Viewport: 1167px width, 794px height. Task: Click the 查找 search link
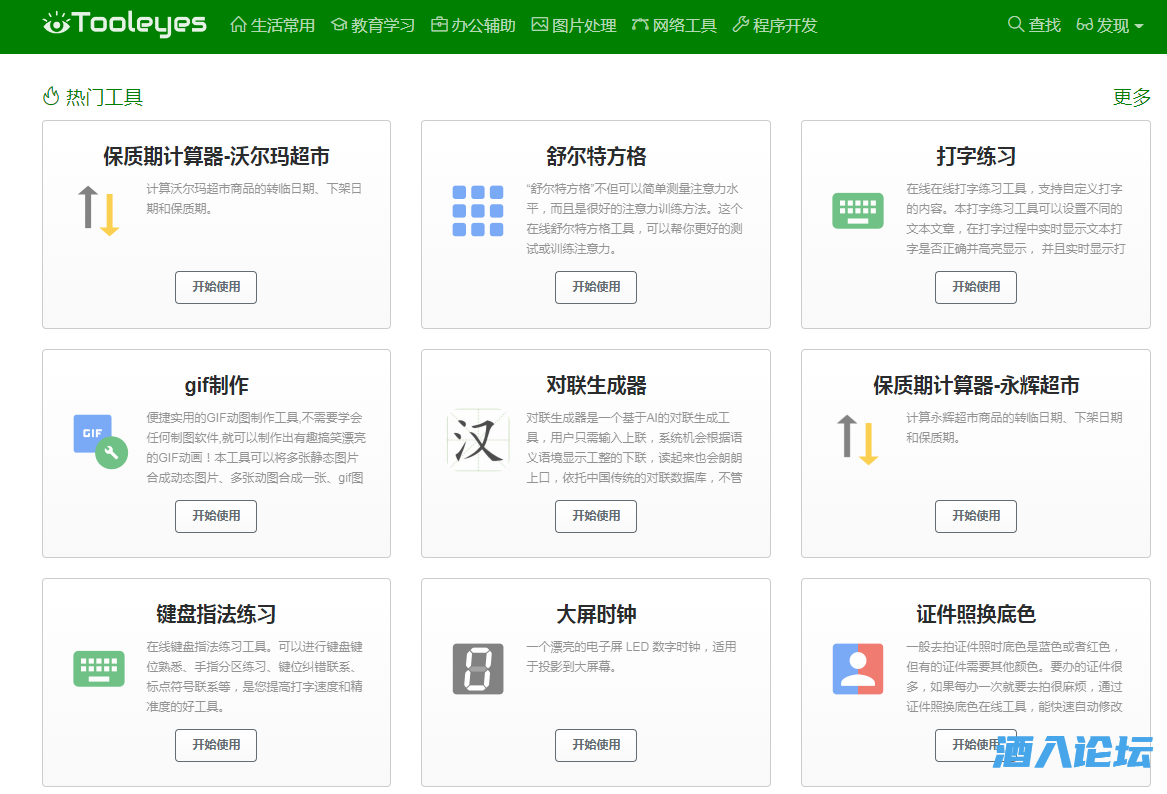(x=1034, y=25)
